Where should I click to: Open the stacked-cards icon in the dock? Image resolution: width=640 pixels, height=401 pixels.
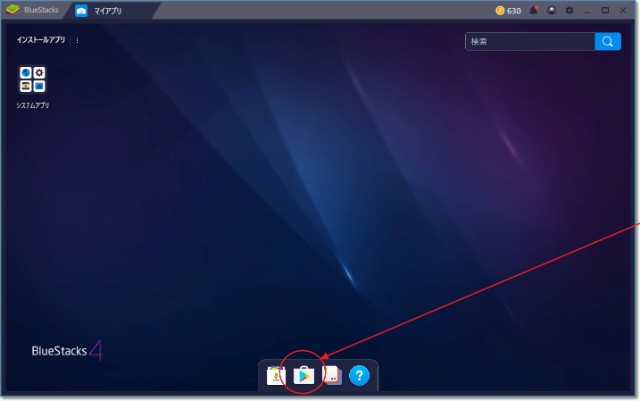[x=333, y=376]
